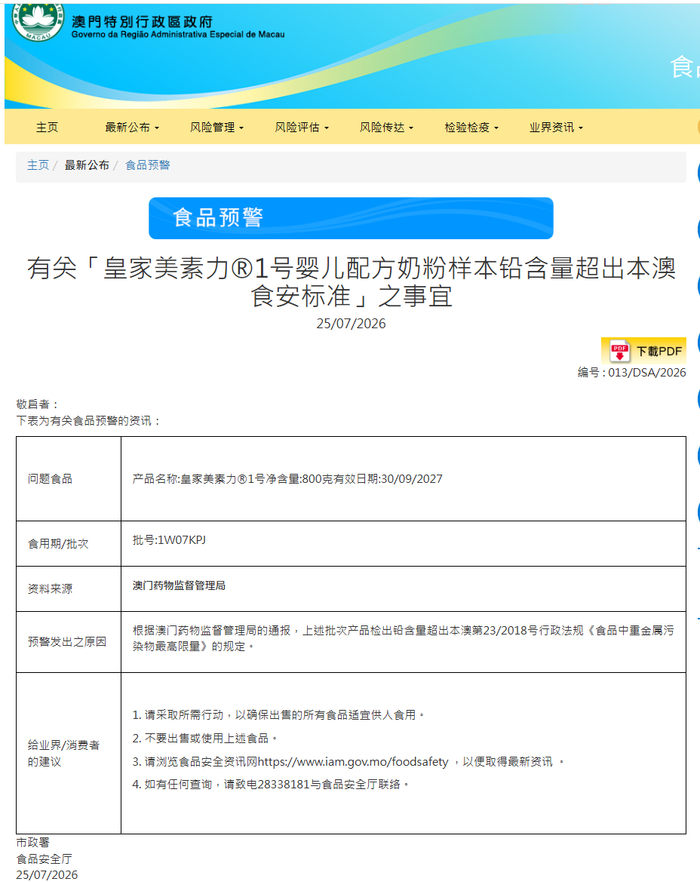Click the partially visible 食 site title

pos(683,68)
